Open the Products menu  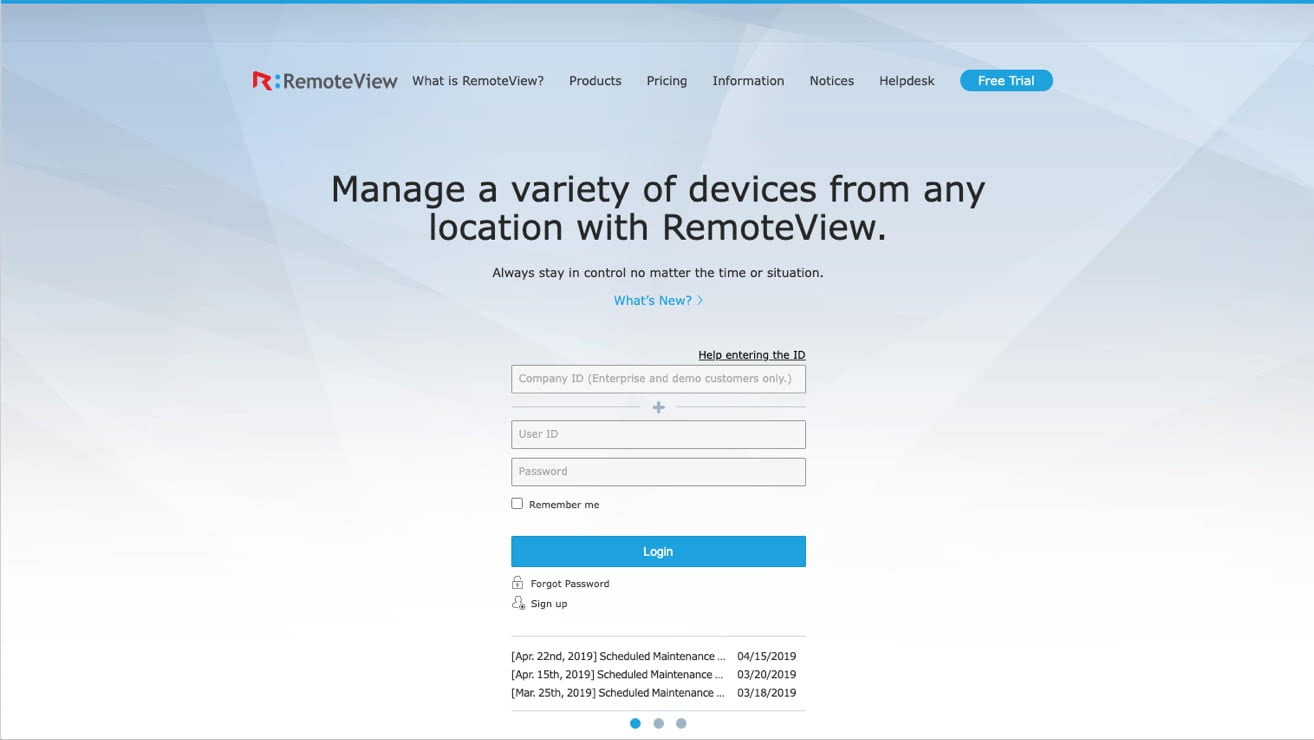click(595, 81)
